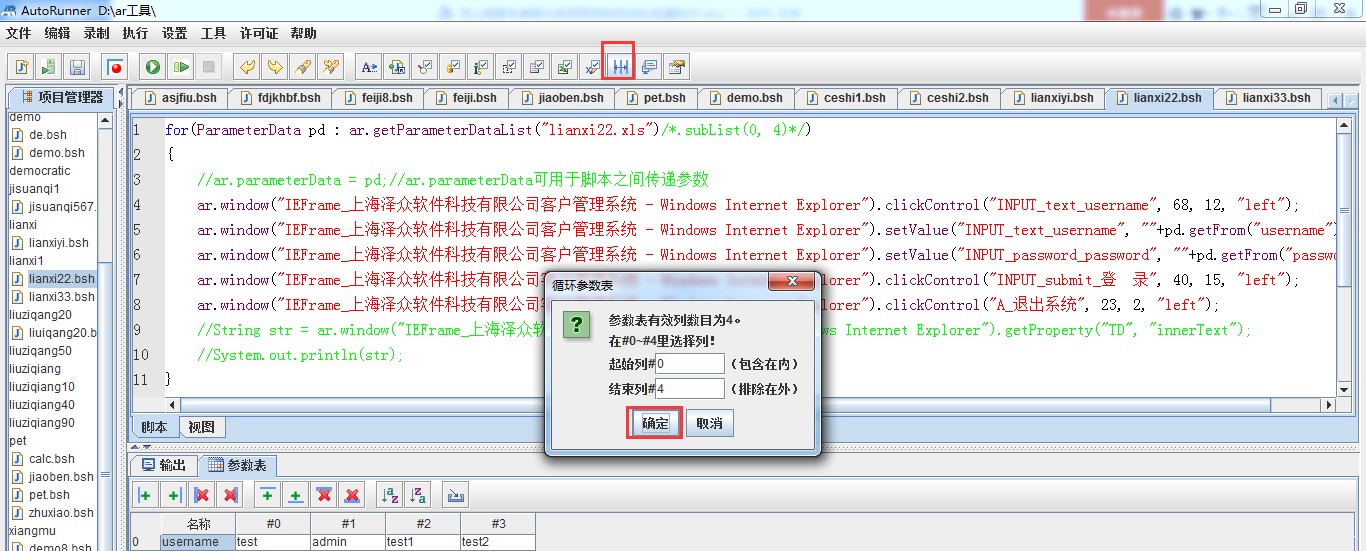Image resolution: width=1366 pixels, height=551 pixels.
Task: Click the blue tray import icon in parameter toolbar
Action: coord(456,495)
